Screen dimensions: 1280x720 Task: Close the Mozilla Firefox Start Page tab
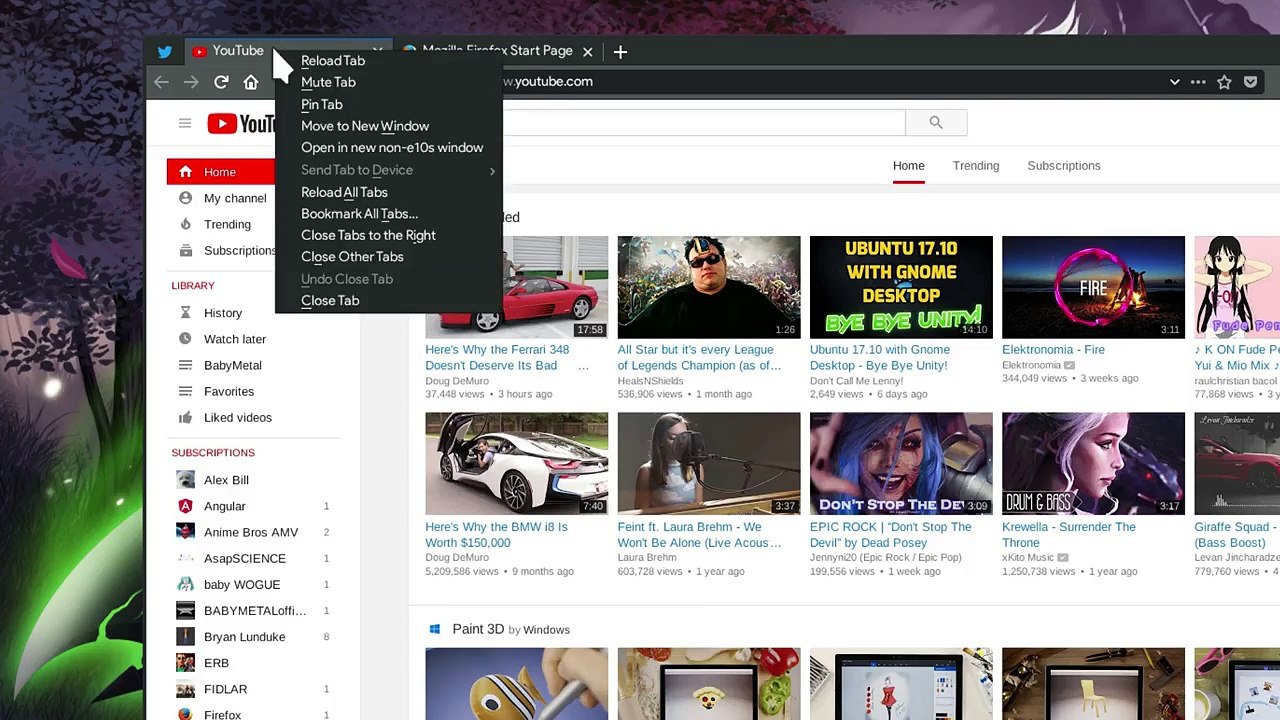tap(588, 51)
